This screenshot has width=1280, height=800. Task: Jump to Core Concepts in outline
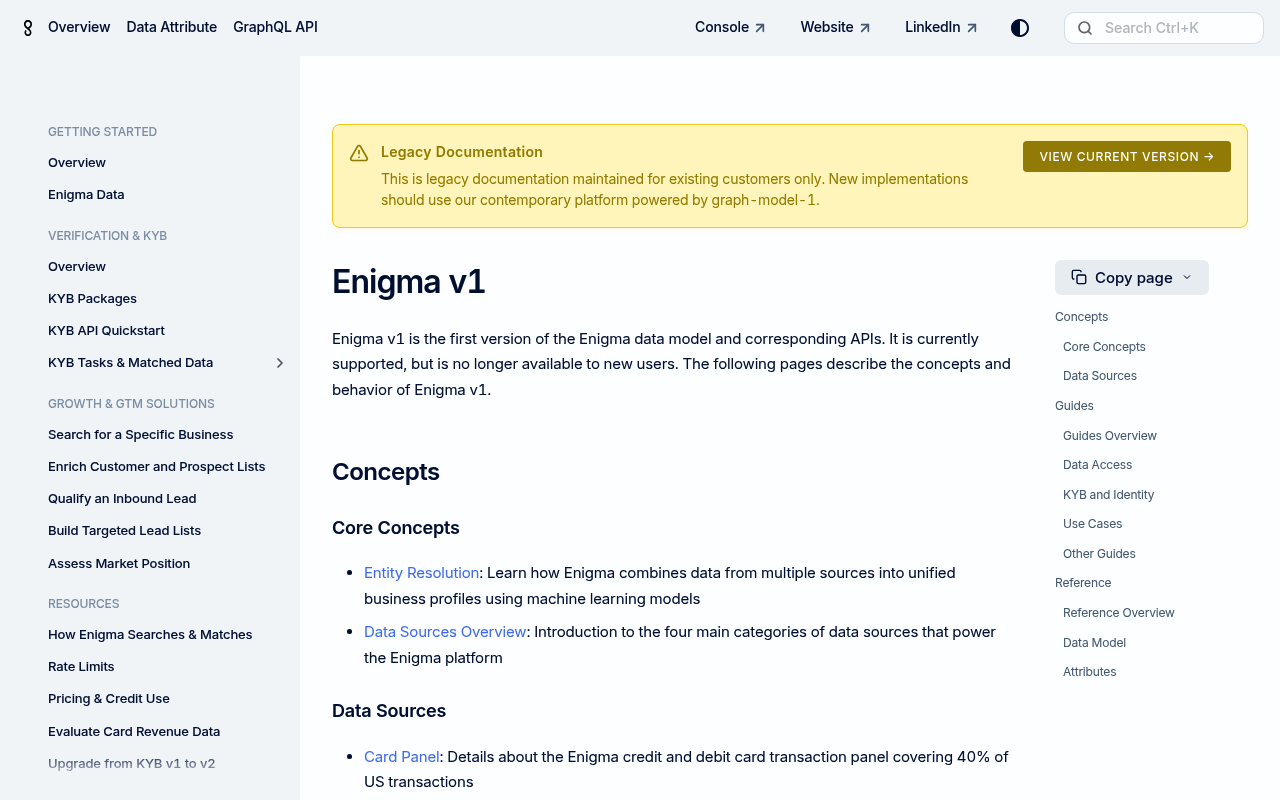1104,347
